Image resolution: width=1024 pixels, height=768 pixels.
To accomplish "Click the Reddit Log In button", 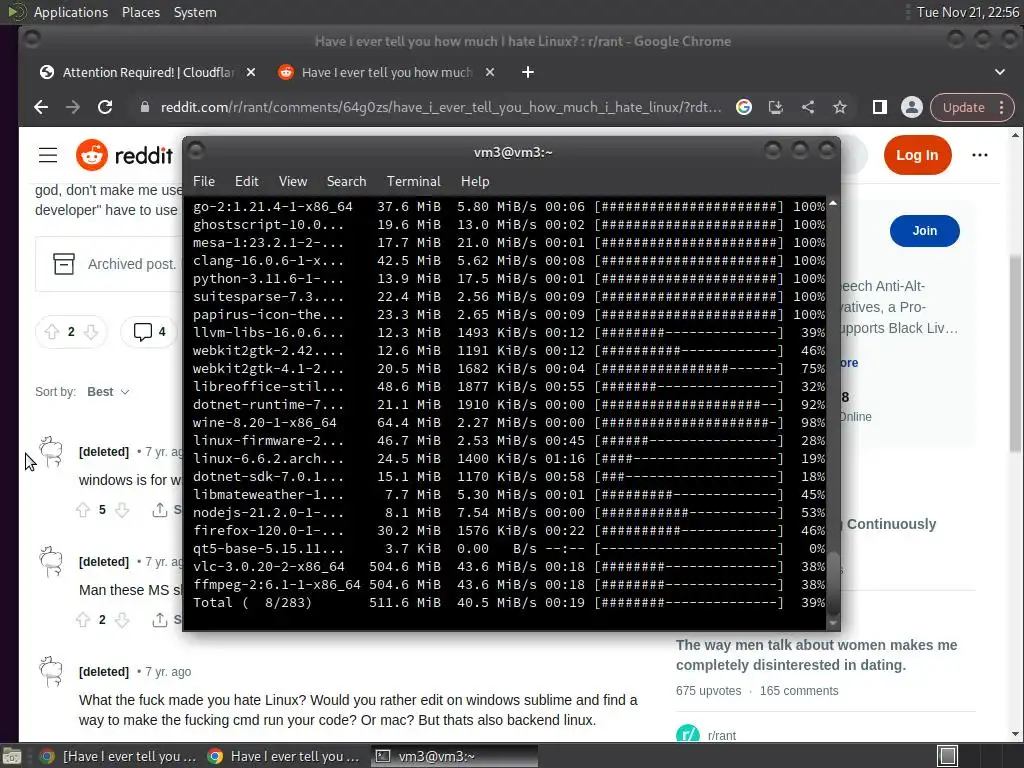I will tap(918, 155).
